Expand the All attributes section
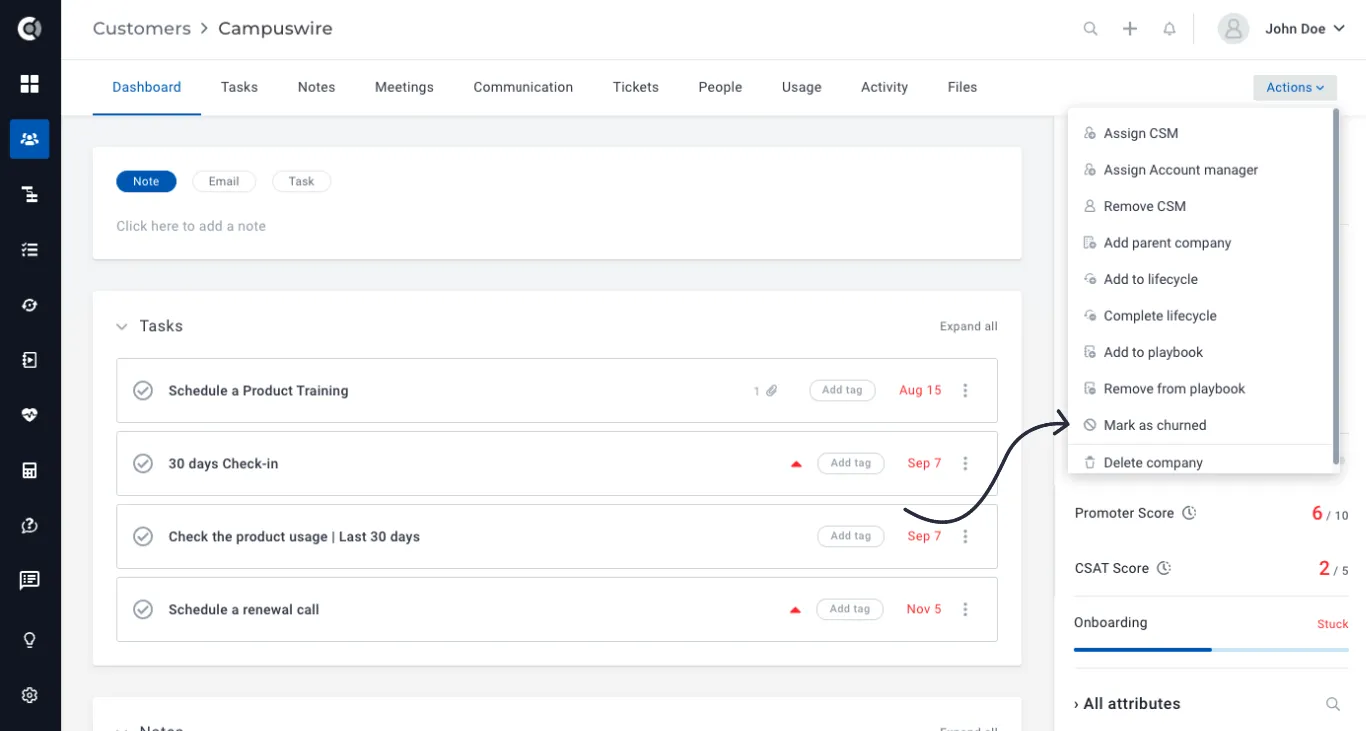This screenshot has height=731, width=1366. (1127, 704)
